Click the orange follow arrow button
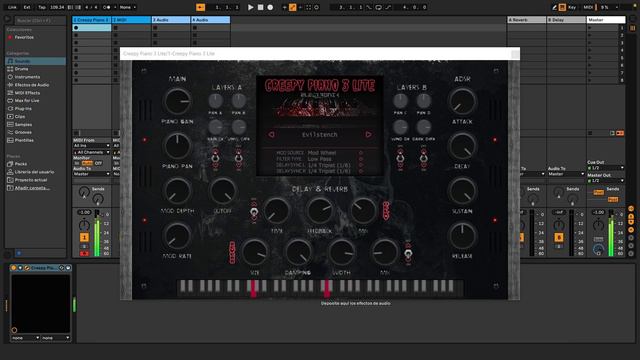Screen dimensions: 640x360 click(x=200, y=7)
